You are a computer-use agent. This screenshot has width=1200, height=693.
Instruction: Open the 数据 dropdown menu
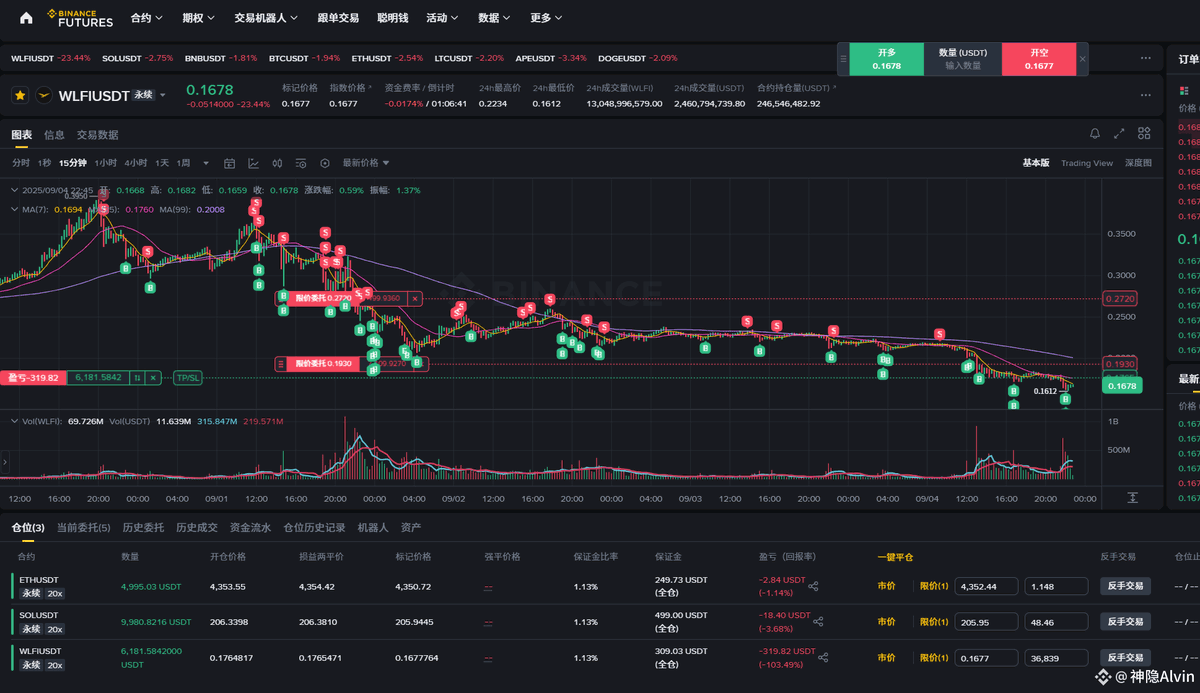tap(494, 18)
